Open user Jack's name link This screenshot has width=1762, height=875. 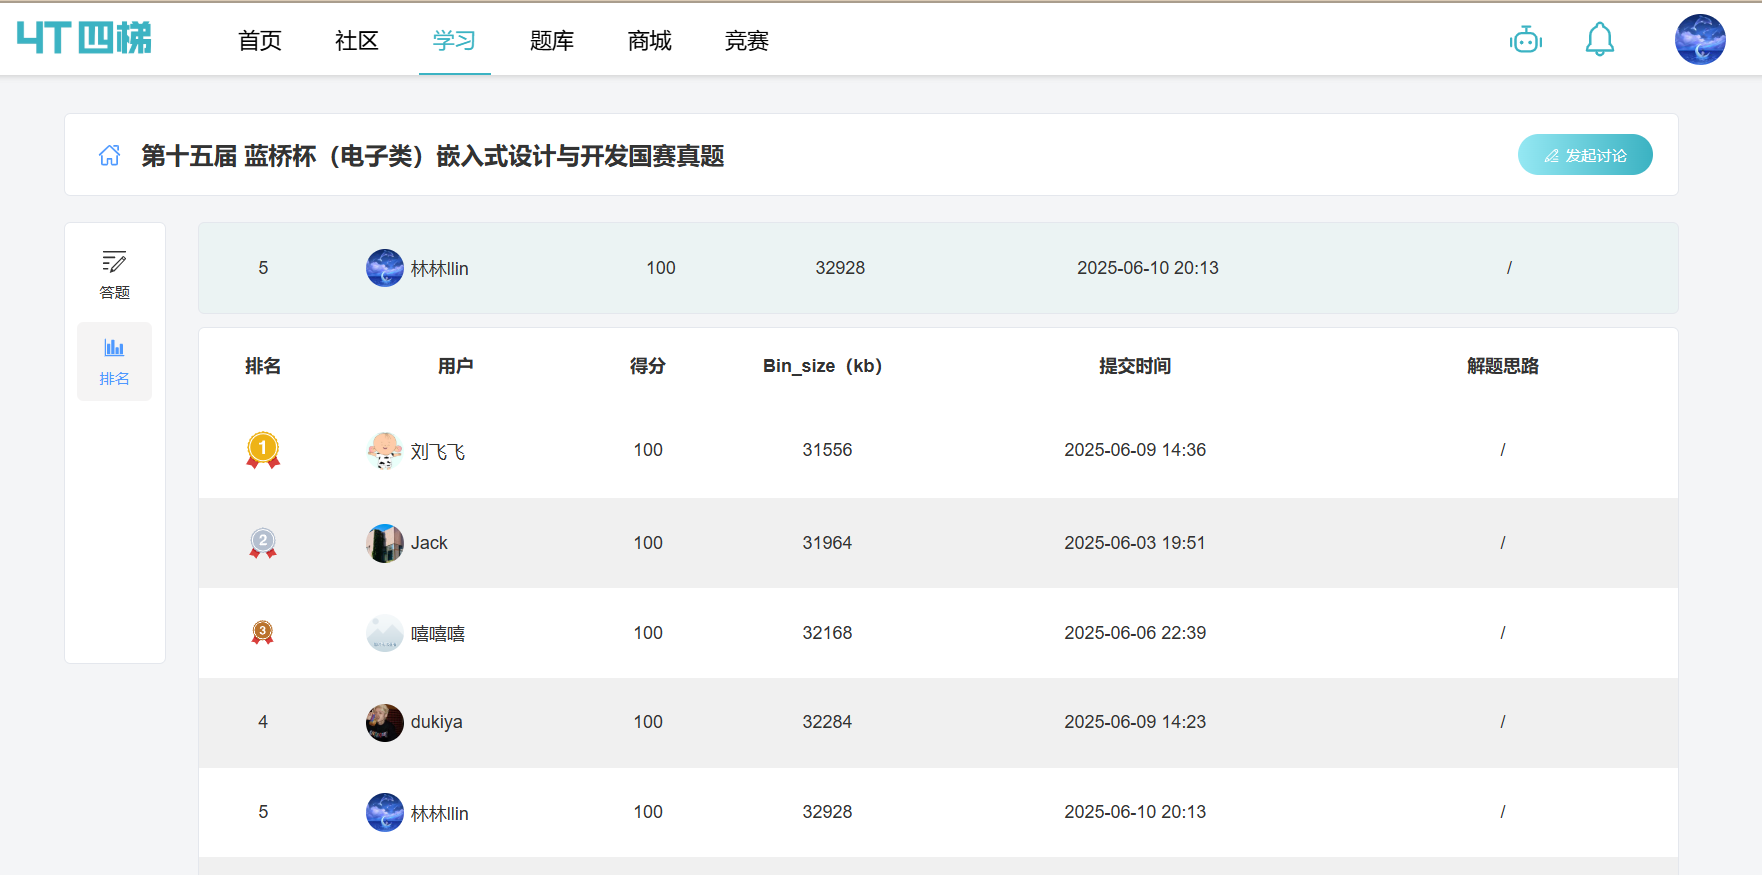coord(429,543)
